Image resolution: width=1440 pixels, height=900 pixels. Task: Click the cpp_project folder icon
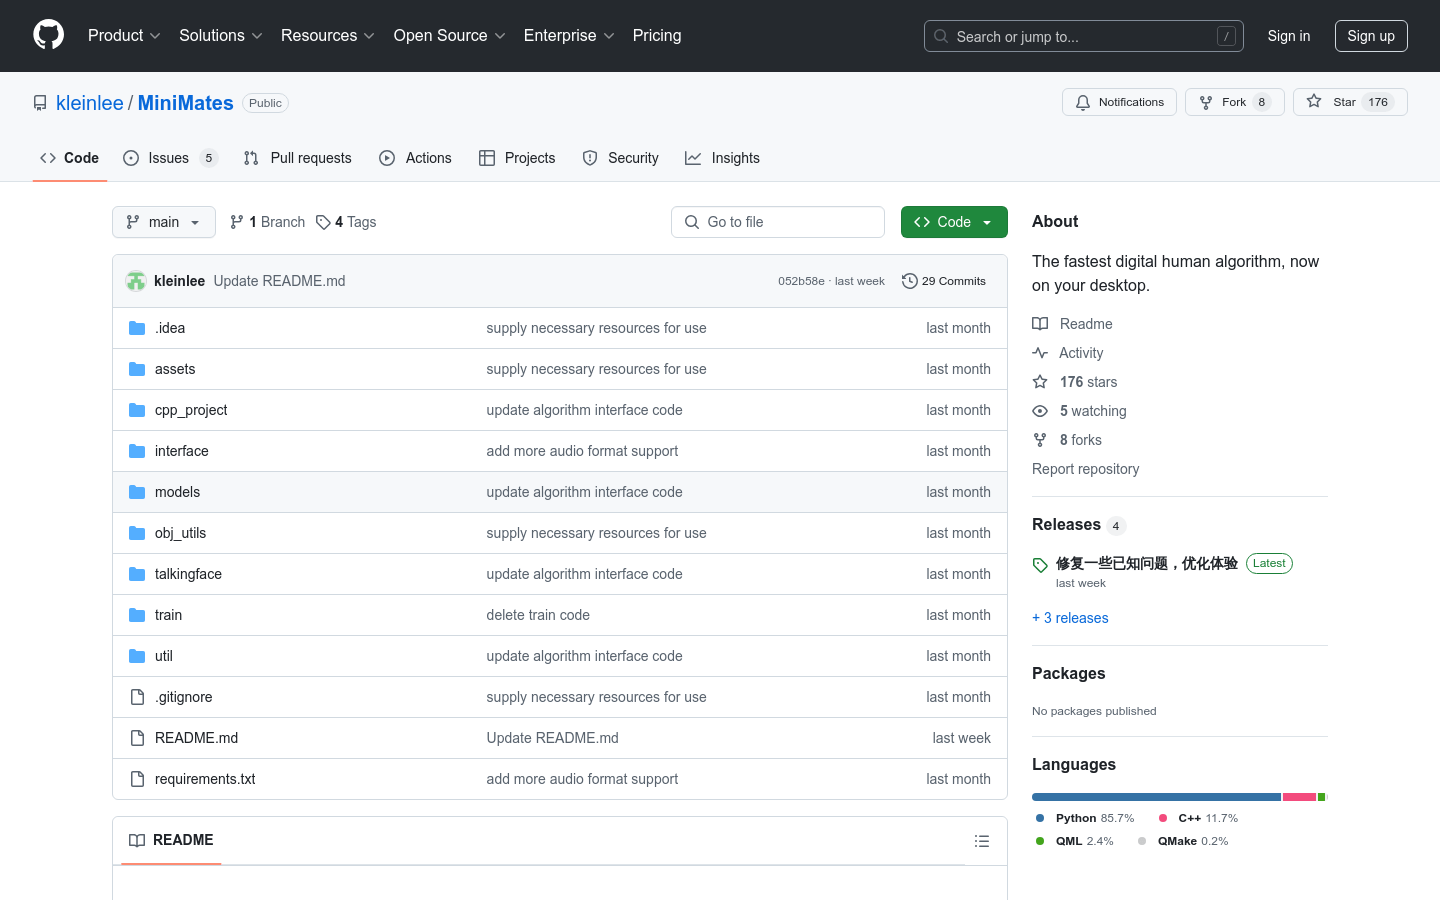(x=137, y=410)
